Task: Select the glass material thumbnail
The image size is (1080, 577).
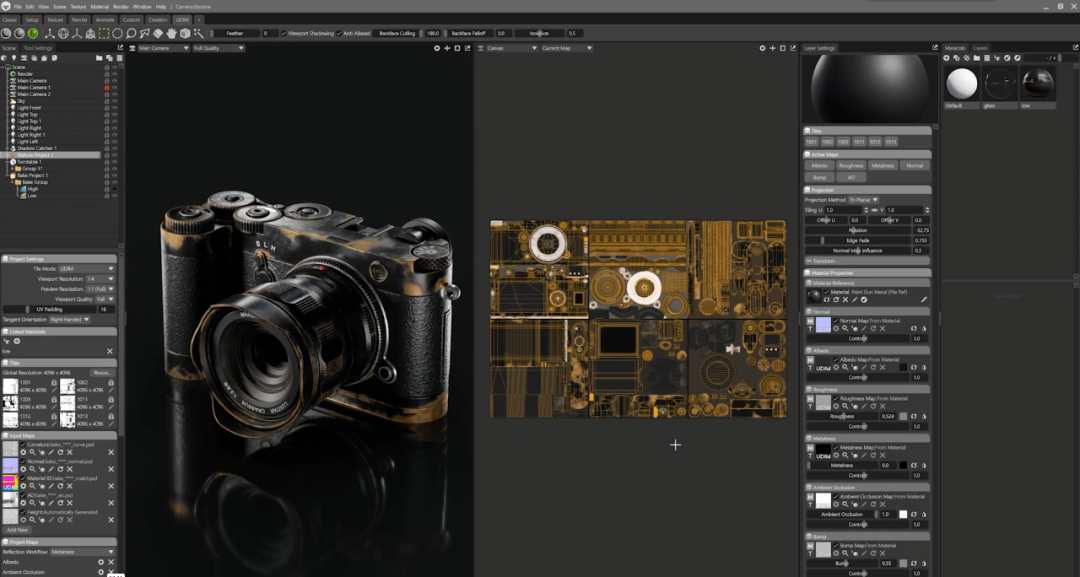Action: (999, 85)
